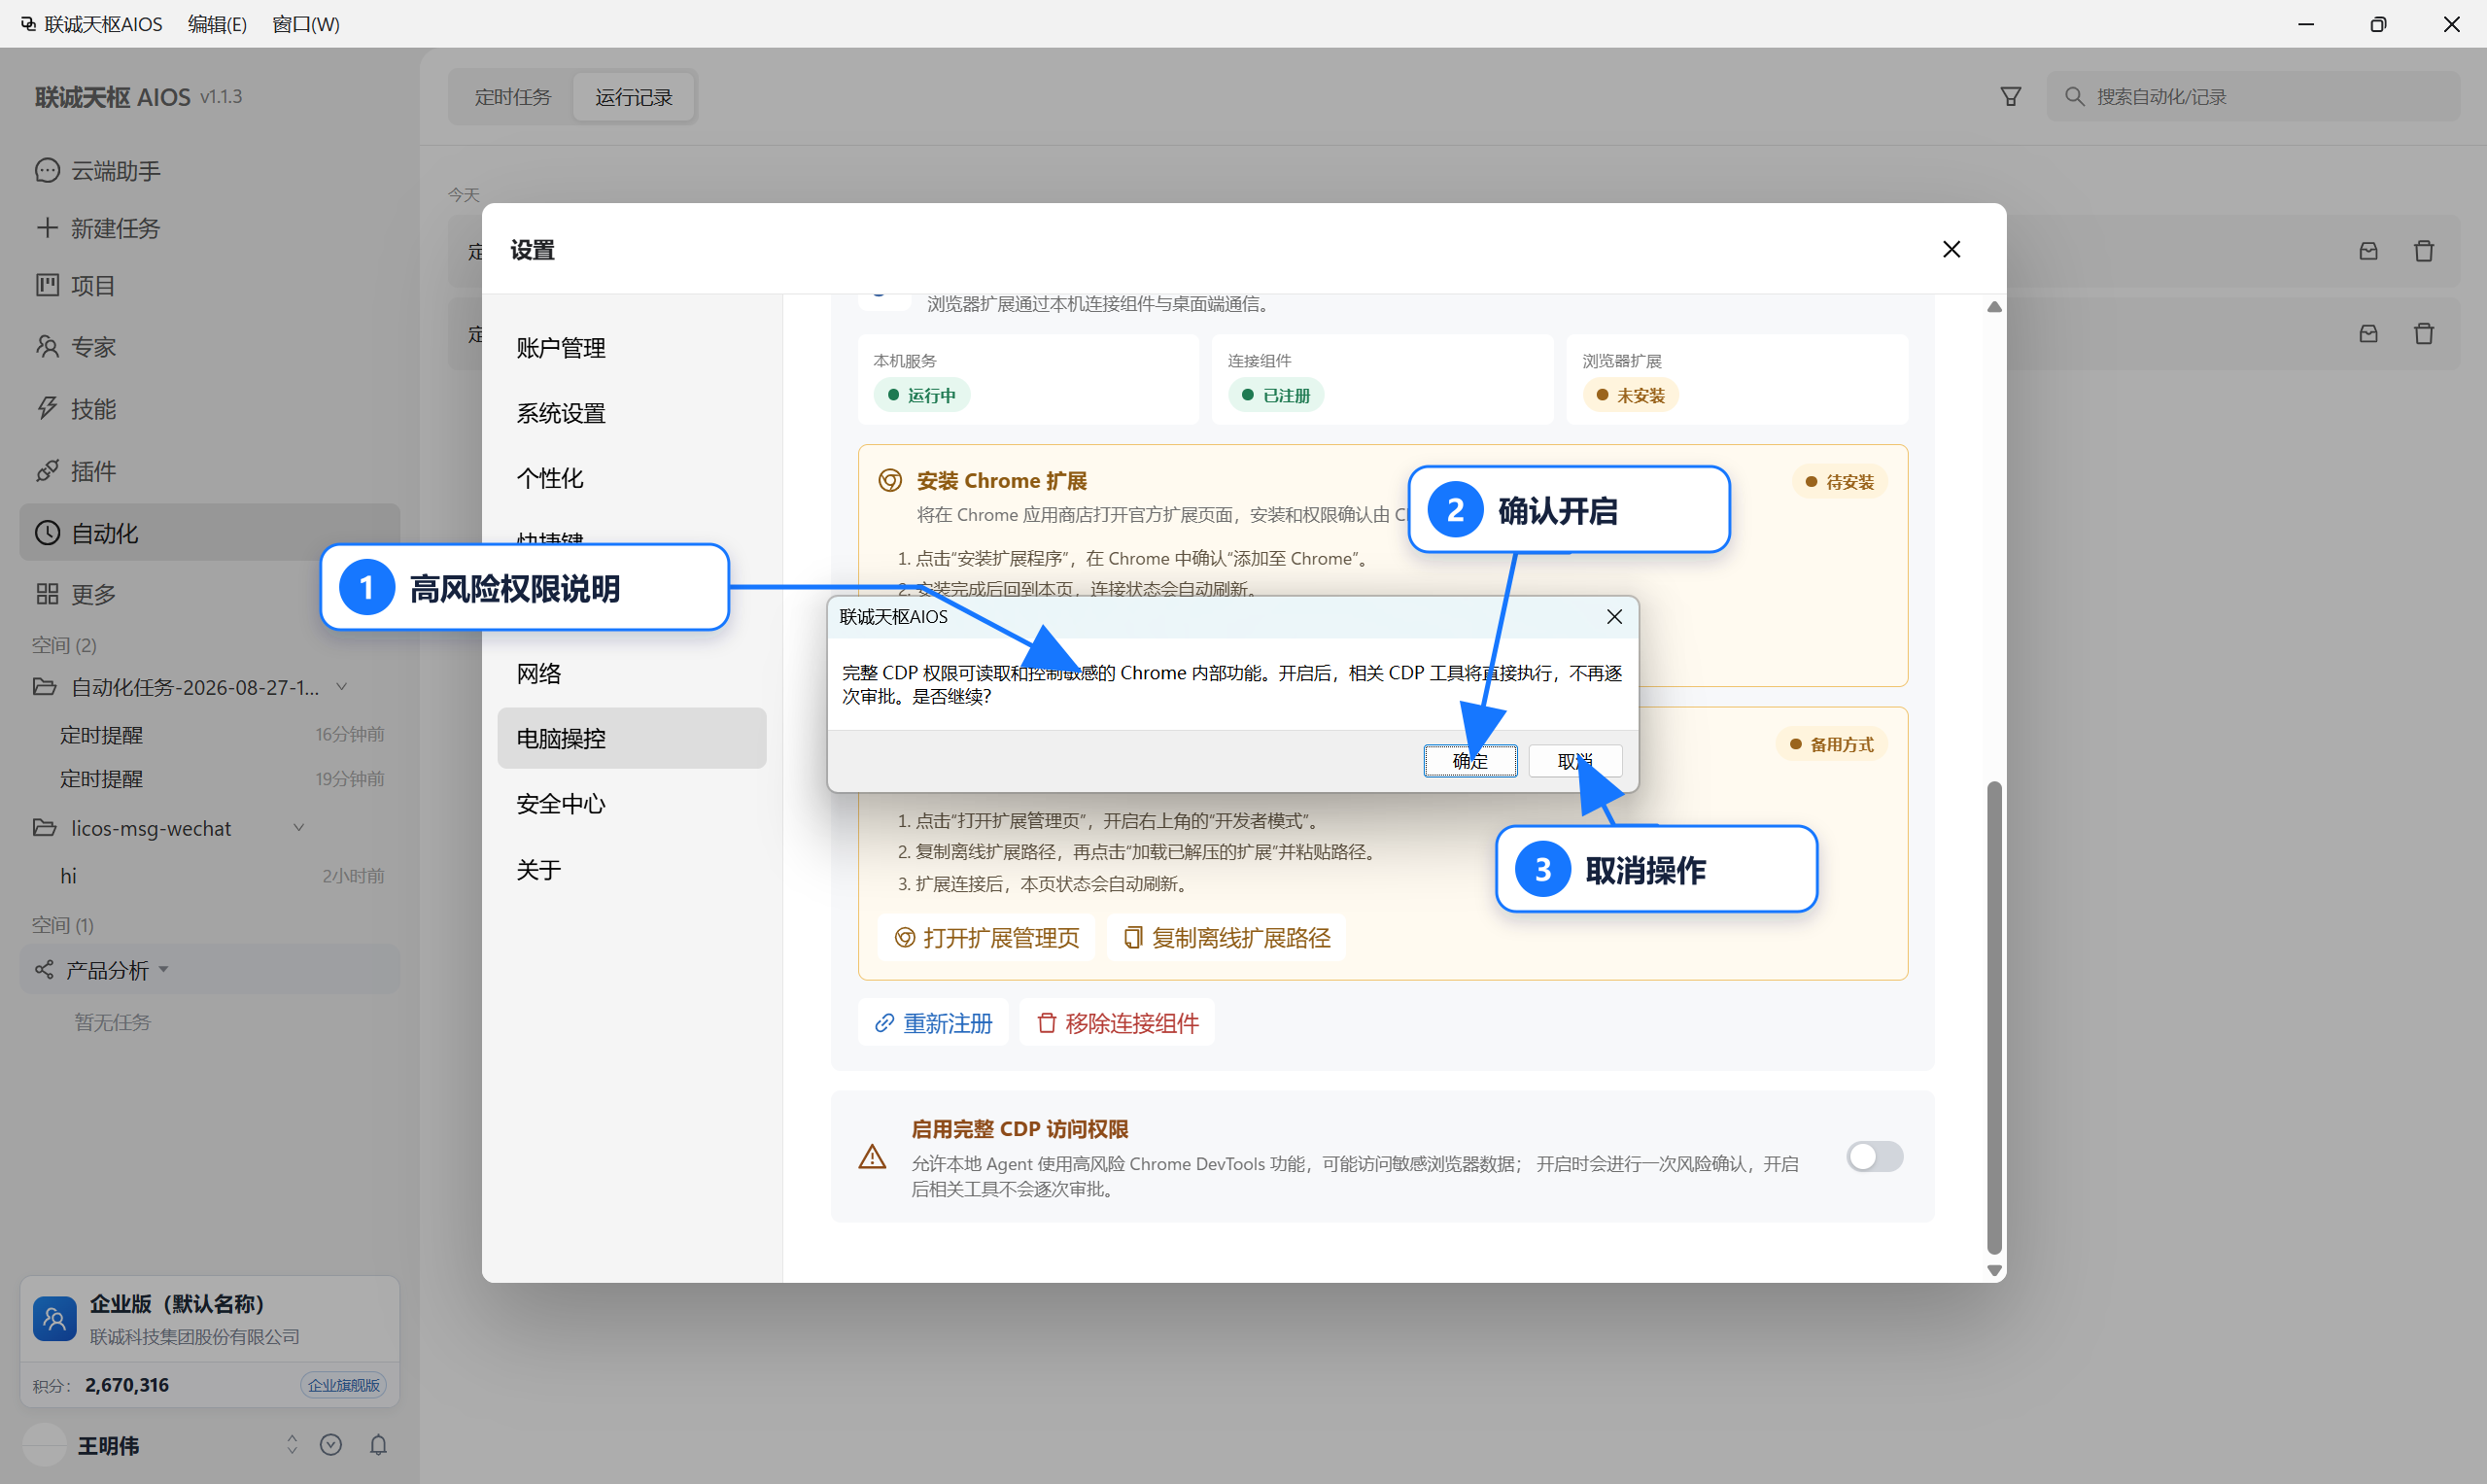Click the scrollbar up arrow
The width and height of the screenshot is (2487, 1484).
click(1994, 306)
